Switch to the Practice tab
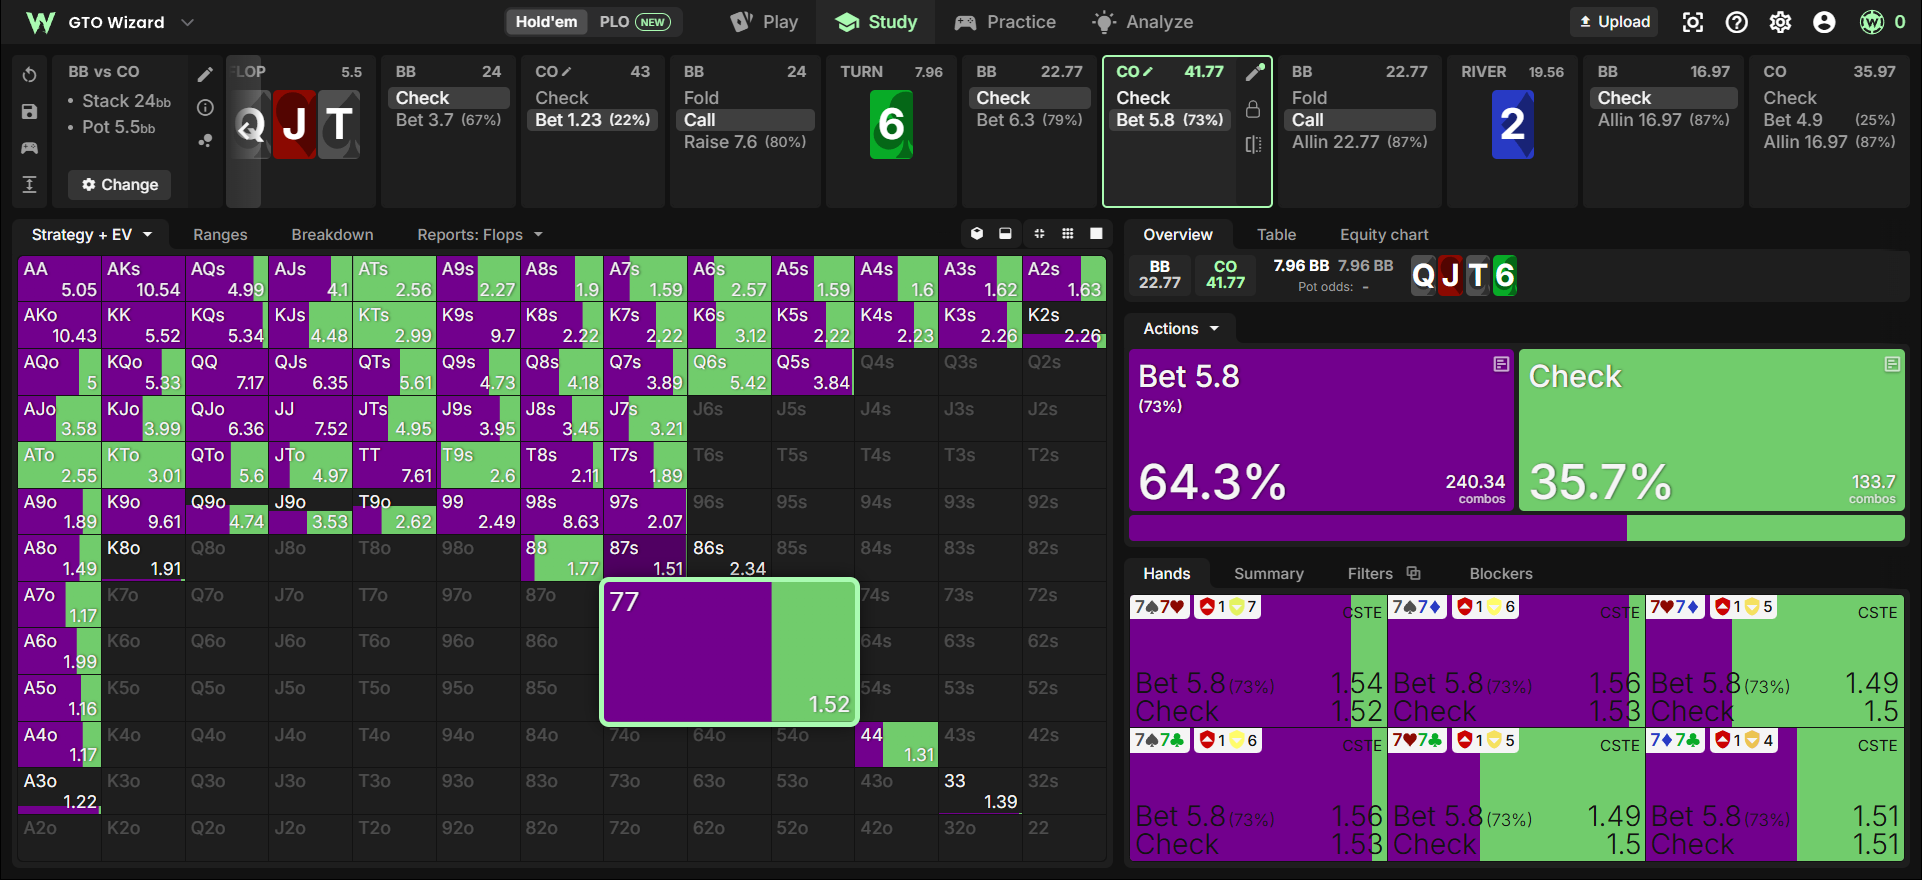The height and width of the screenshot is (880, 1922). click(x=1005, y=22)
